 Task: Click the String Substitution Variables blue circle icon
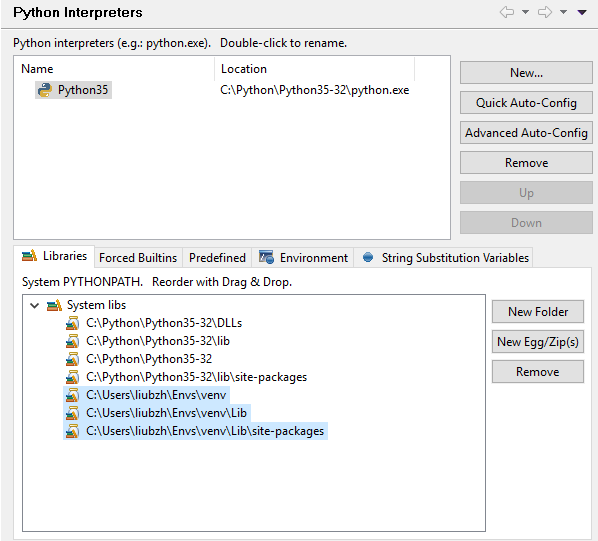(x=368, y=257)
